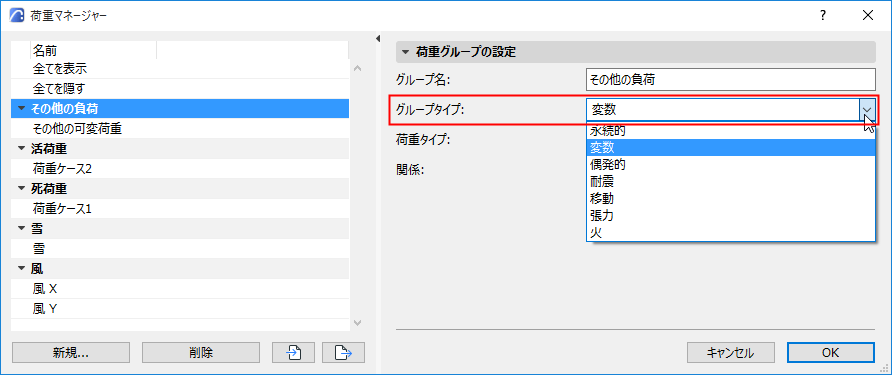Collapse the left panel with the splitter arrow

click(378, 38)
